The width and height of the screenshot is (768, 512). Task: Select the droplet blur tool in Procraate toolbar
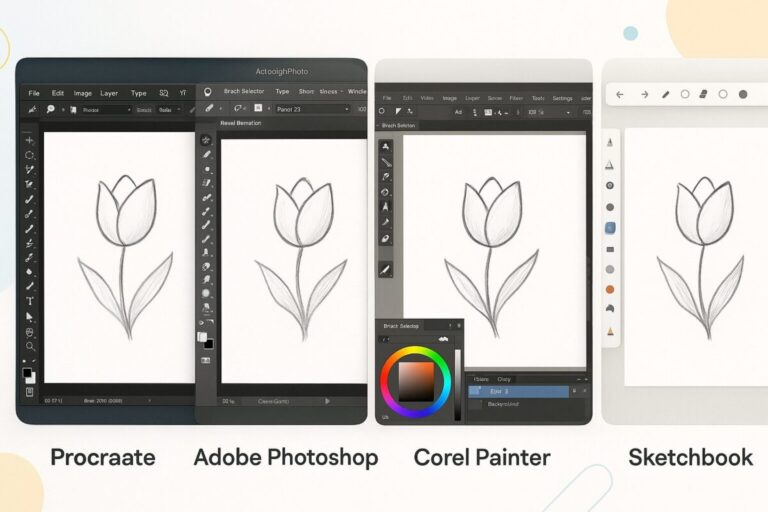tap(29, 272)
